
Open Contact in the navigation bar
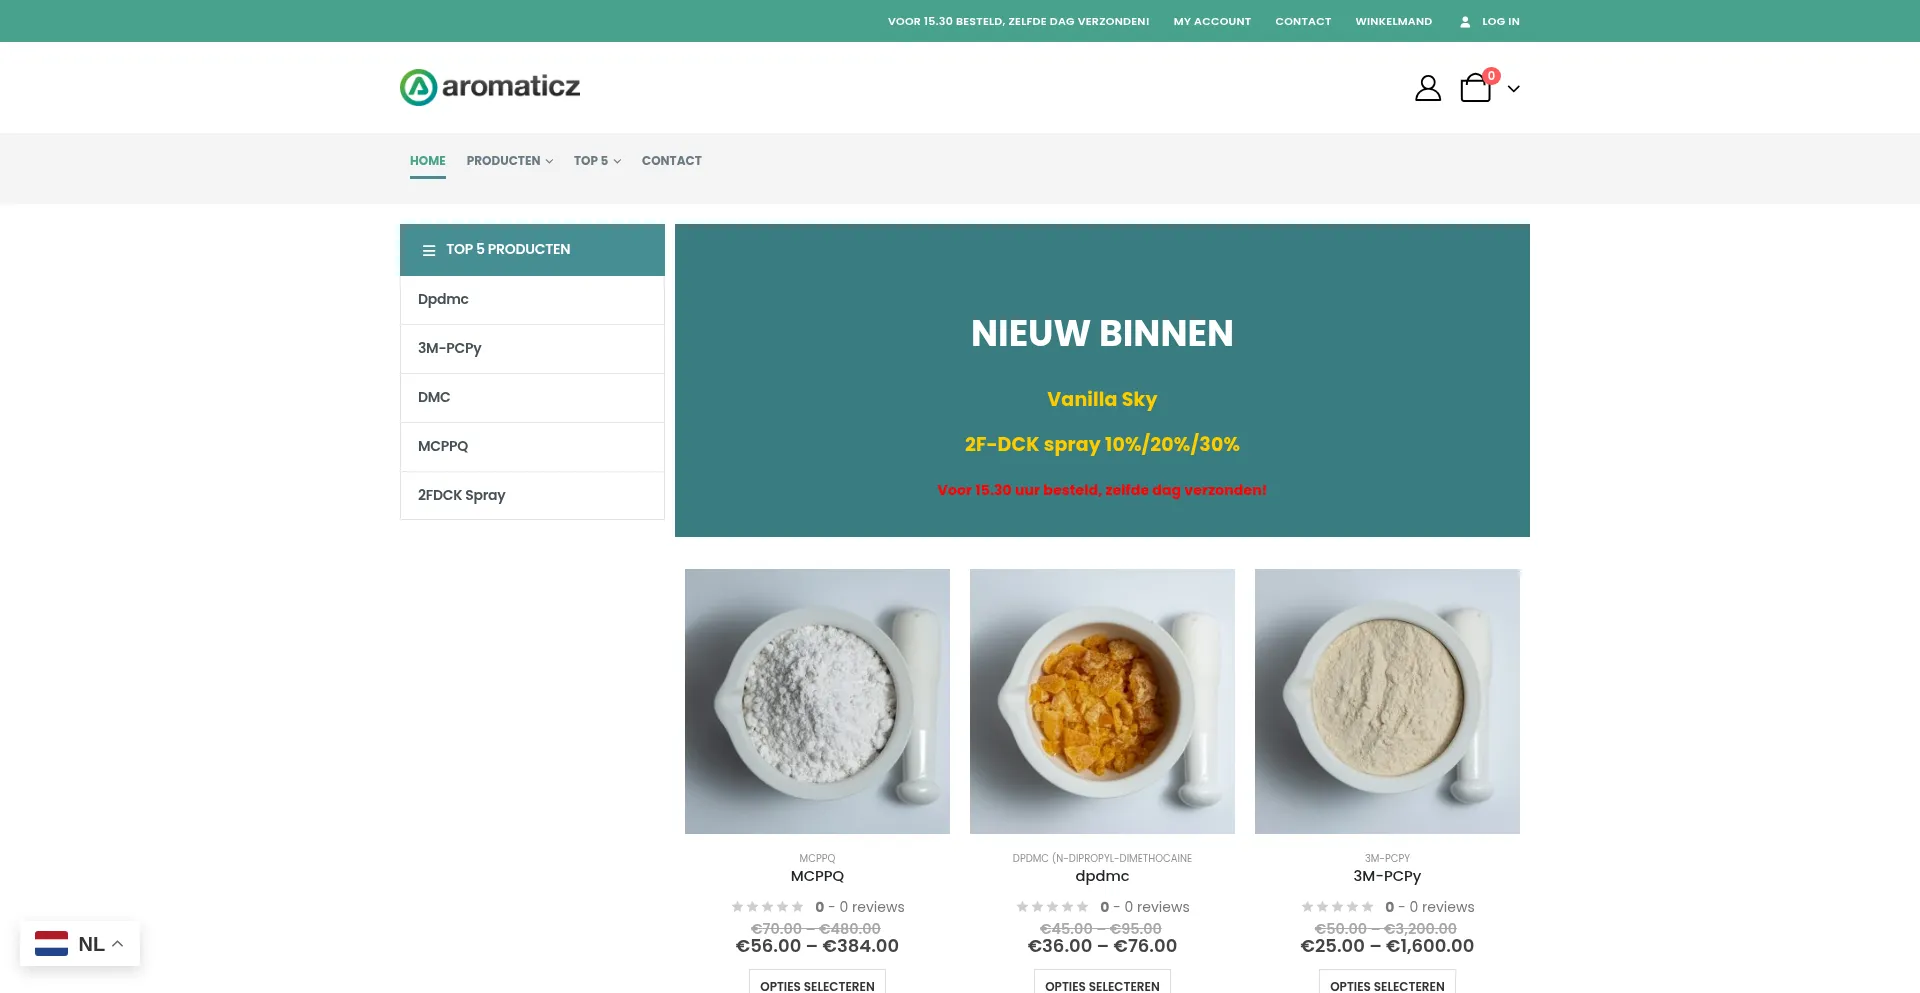672,161
